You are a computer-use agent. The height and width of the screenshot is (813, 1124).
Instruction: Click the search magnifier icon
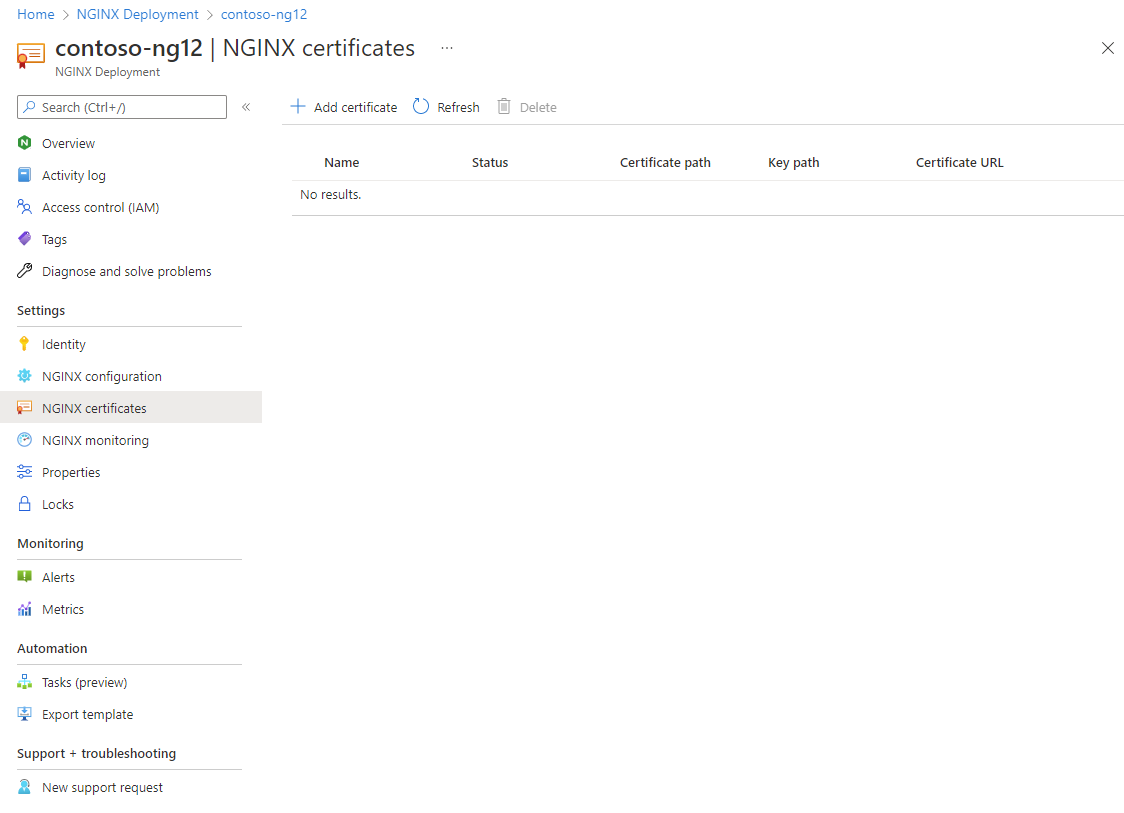tap(29, 107)
